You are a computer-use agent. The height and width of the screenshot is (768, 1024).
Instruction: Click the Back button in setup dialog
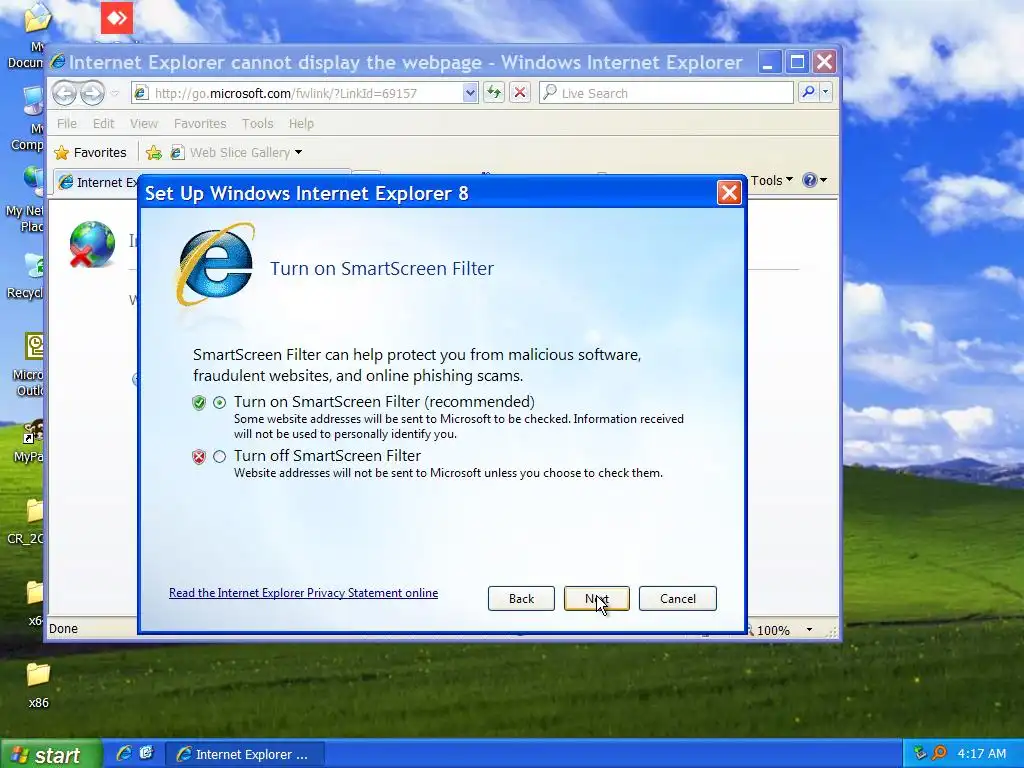tap(521, 598)
